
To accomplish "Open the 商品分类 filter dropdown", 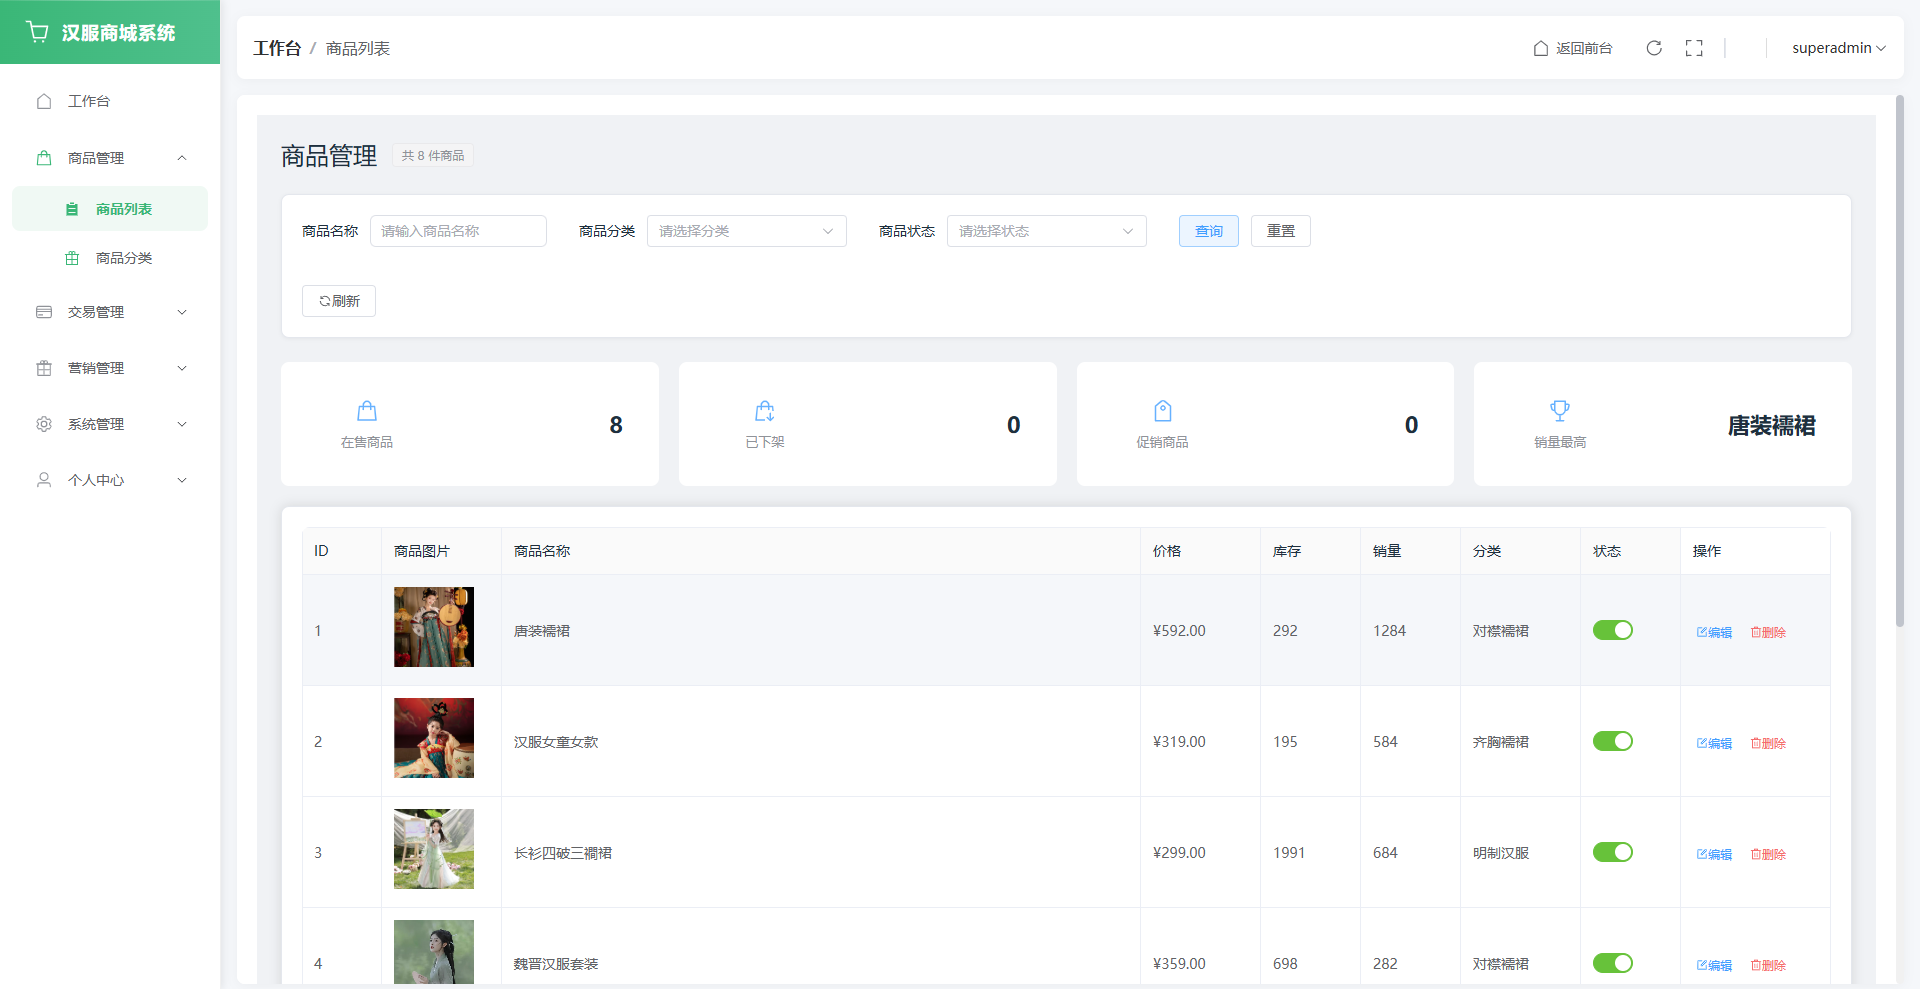I will [746, 231].
